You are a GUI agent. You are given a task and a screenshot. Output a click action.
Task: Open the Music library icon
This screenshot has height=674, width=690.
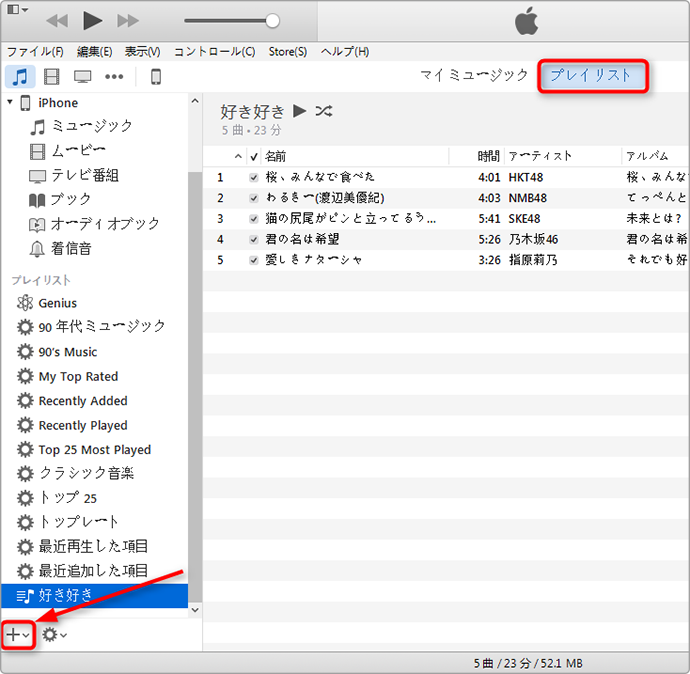click(20, 77)
